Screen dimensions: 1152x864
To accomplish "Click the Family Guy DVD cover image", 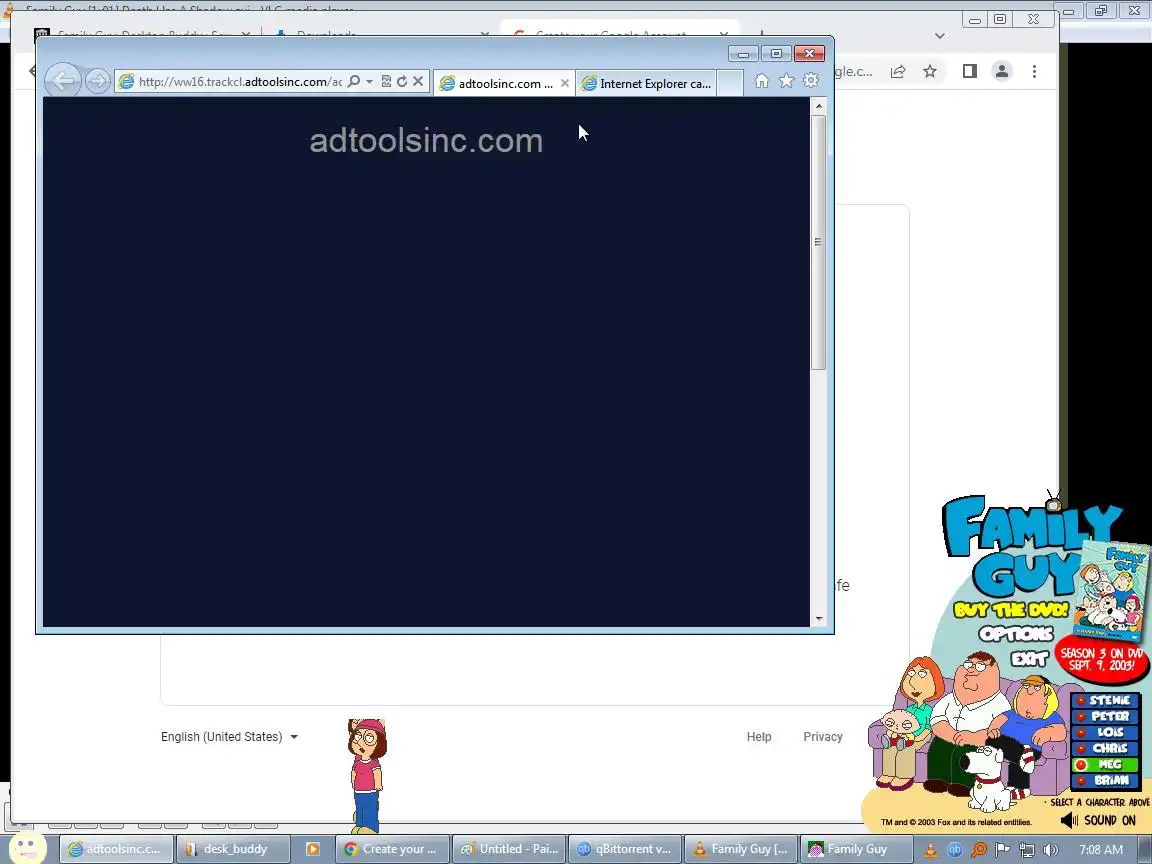I will pyautogui.click(x=1111, y=591).
